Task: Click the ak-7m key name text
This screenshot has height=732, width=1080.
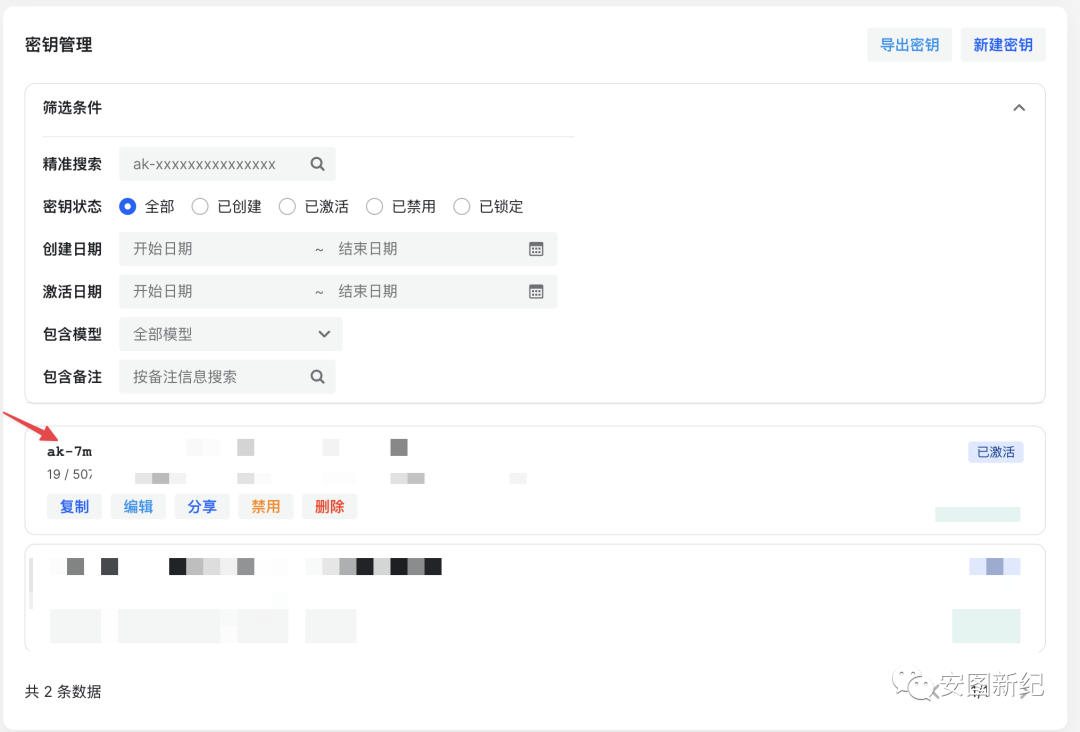Action: click(x=69, y=452)
